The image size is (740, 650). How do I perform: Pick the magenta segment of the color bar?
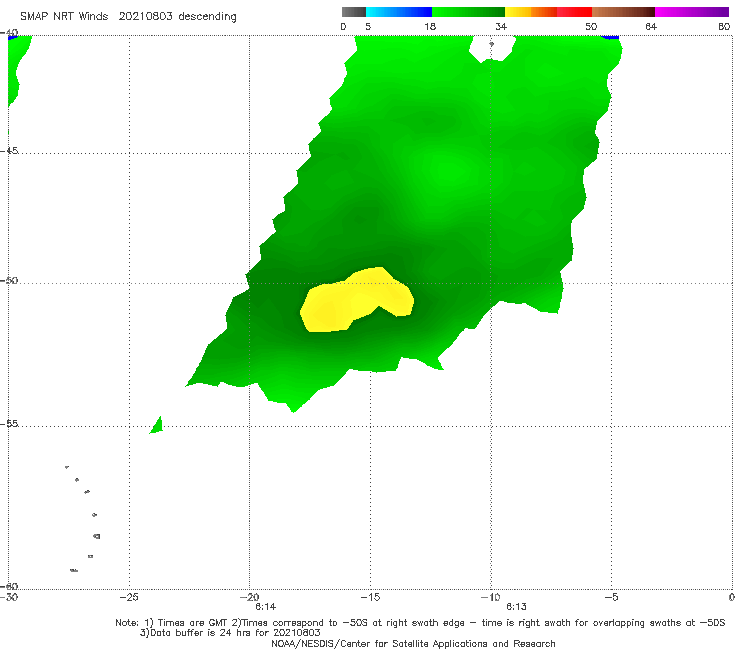[x=691, y=12]
